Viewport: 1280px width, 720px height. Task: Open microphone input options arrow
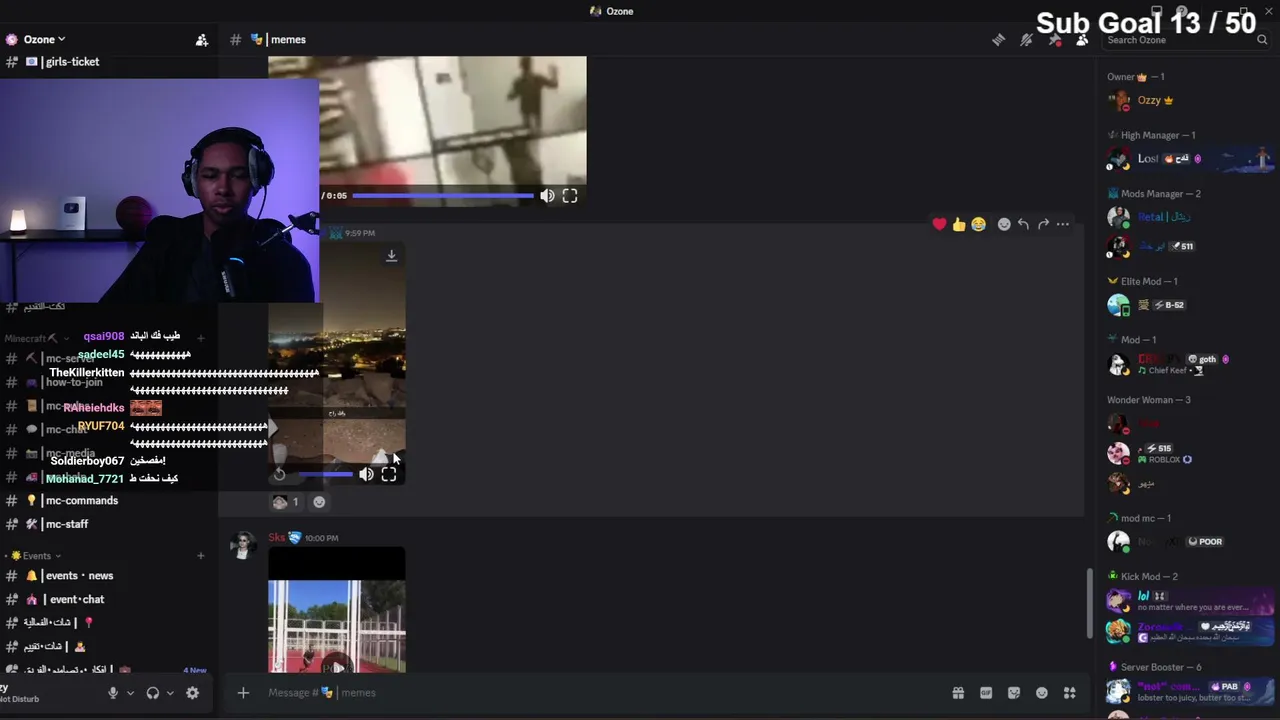point(130,693)
